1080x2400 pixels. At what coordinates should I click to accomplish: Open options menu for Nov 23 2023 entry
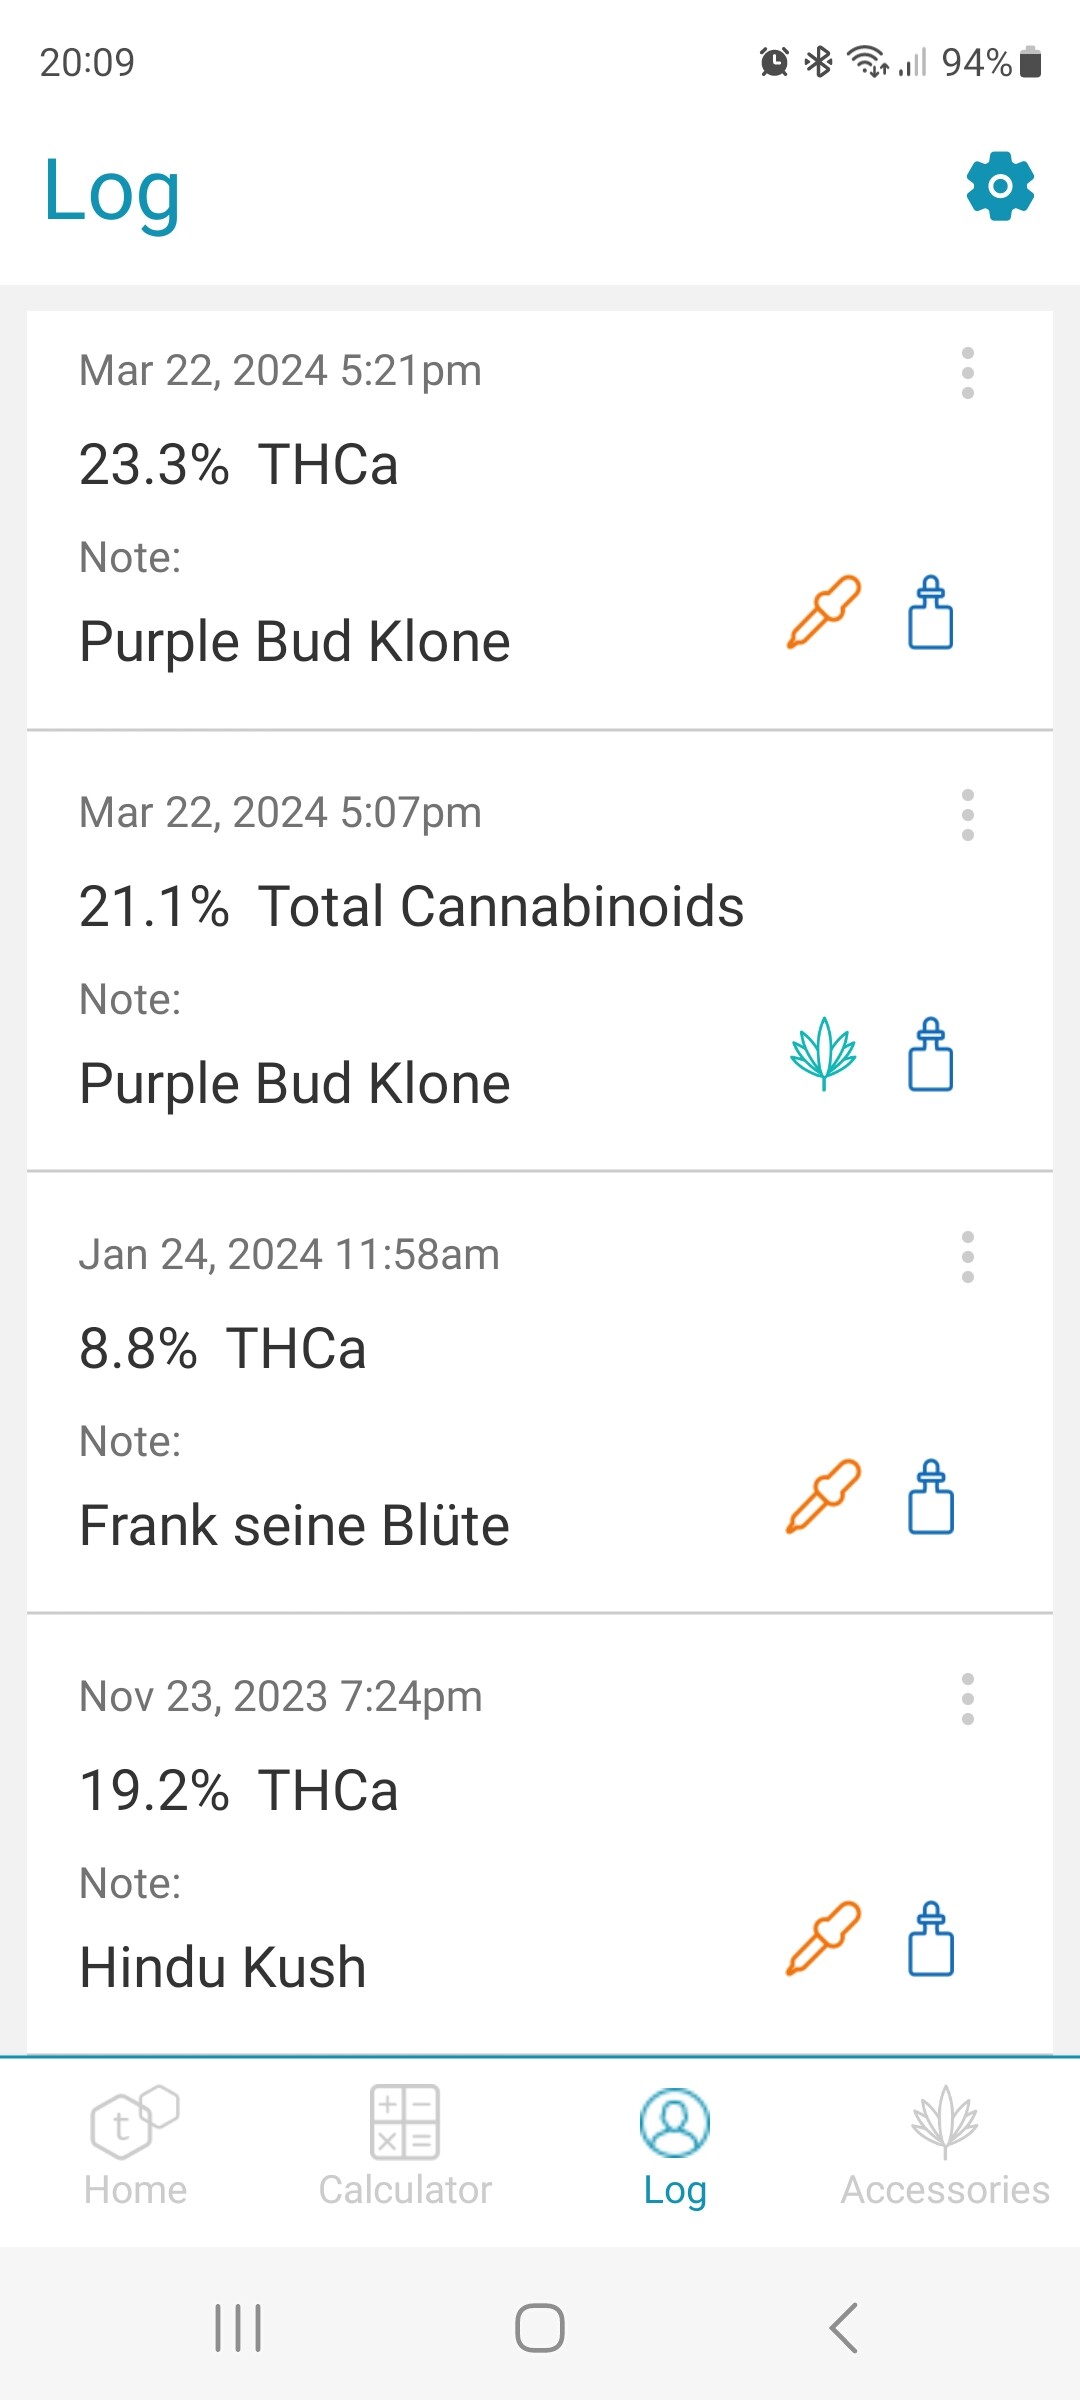[967, 1699]
